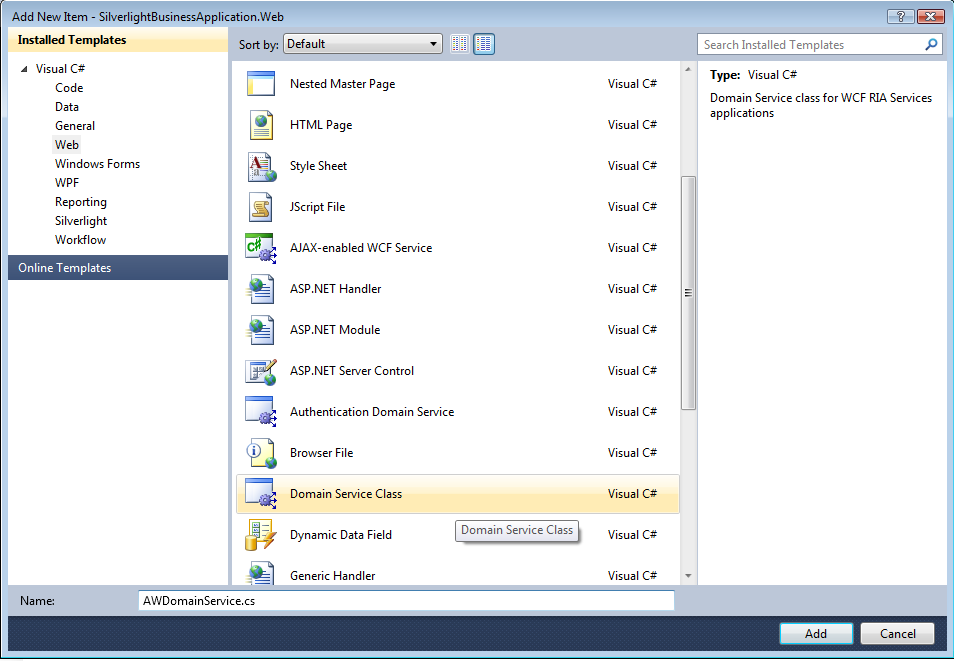Click the AJAX-enabled WCF Service label
The height and width of the screenshot is (661, 954).
[x=361, y=248]
